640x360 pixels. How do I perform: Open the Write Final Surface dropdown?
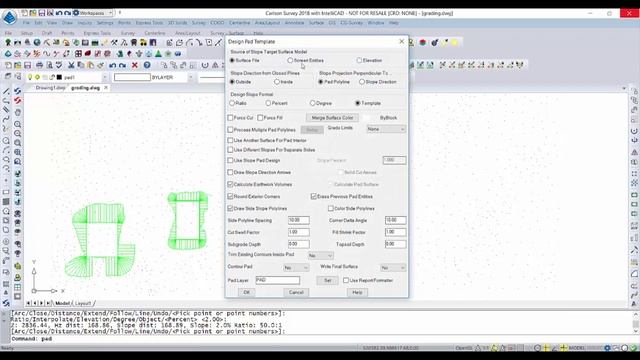pyautogui.click(x=393, y=268)
